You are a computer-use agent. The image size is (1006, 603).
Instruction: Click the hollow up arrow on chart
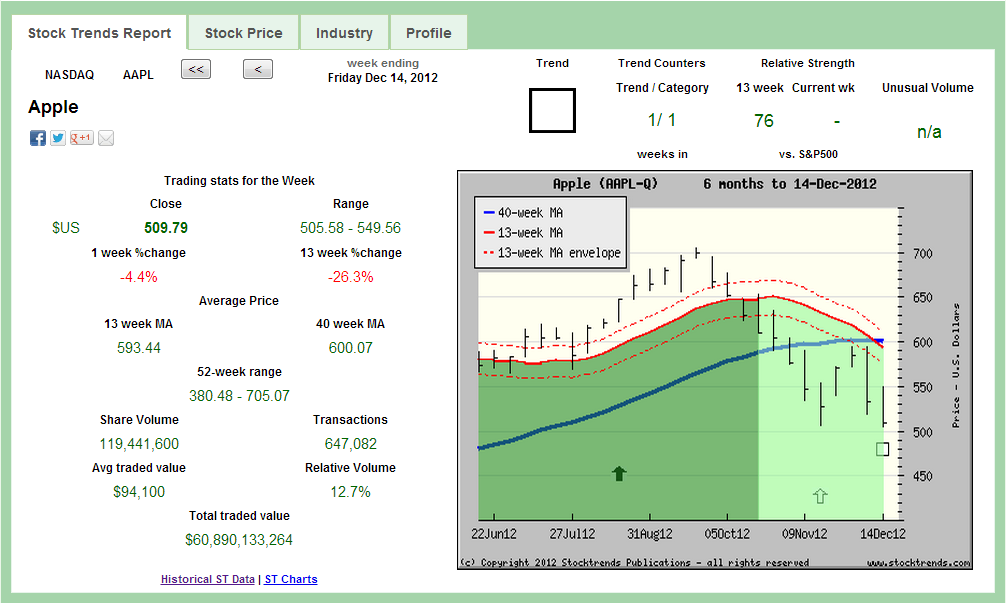pos(820,496)
